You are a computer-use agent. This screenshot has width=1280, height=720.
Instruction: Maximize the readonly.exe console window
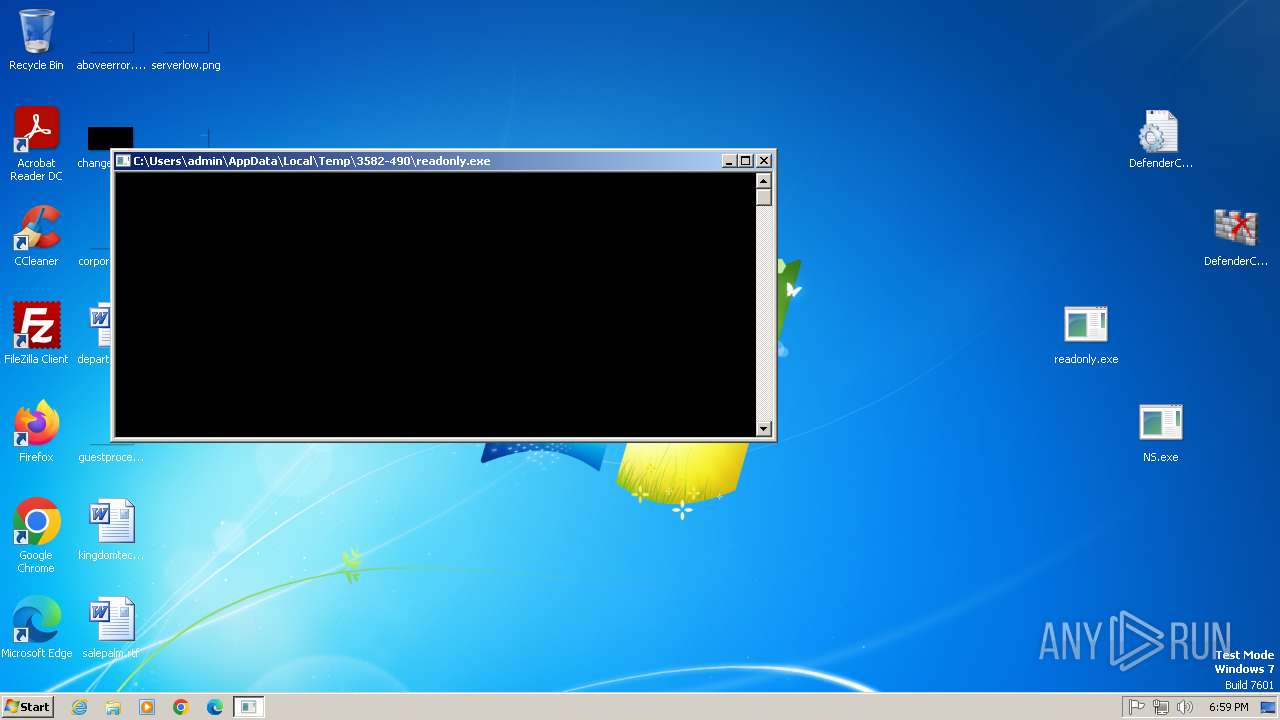tap(745, 160)
